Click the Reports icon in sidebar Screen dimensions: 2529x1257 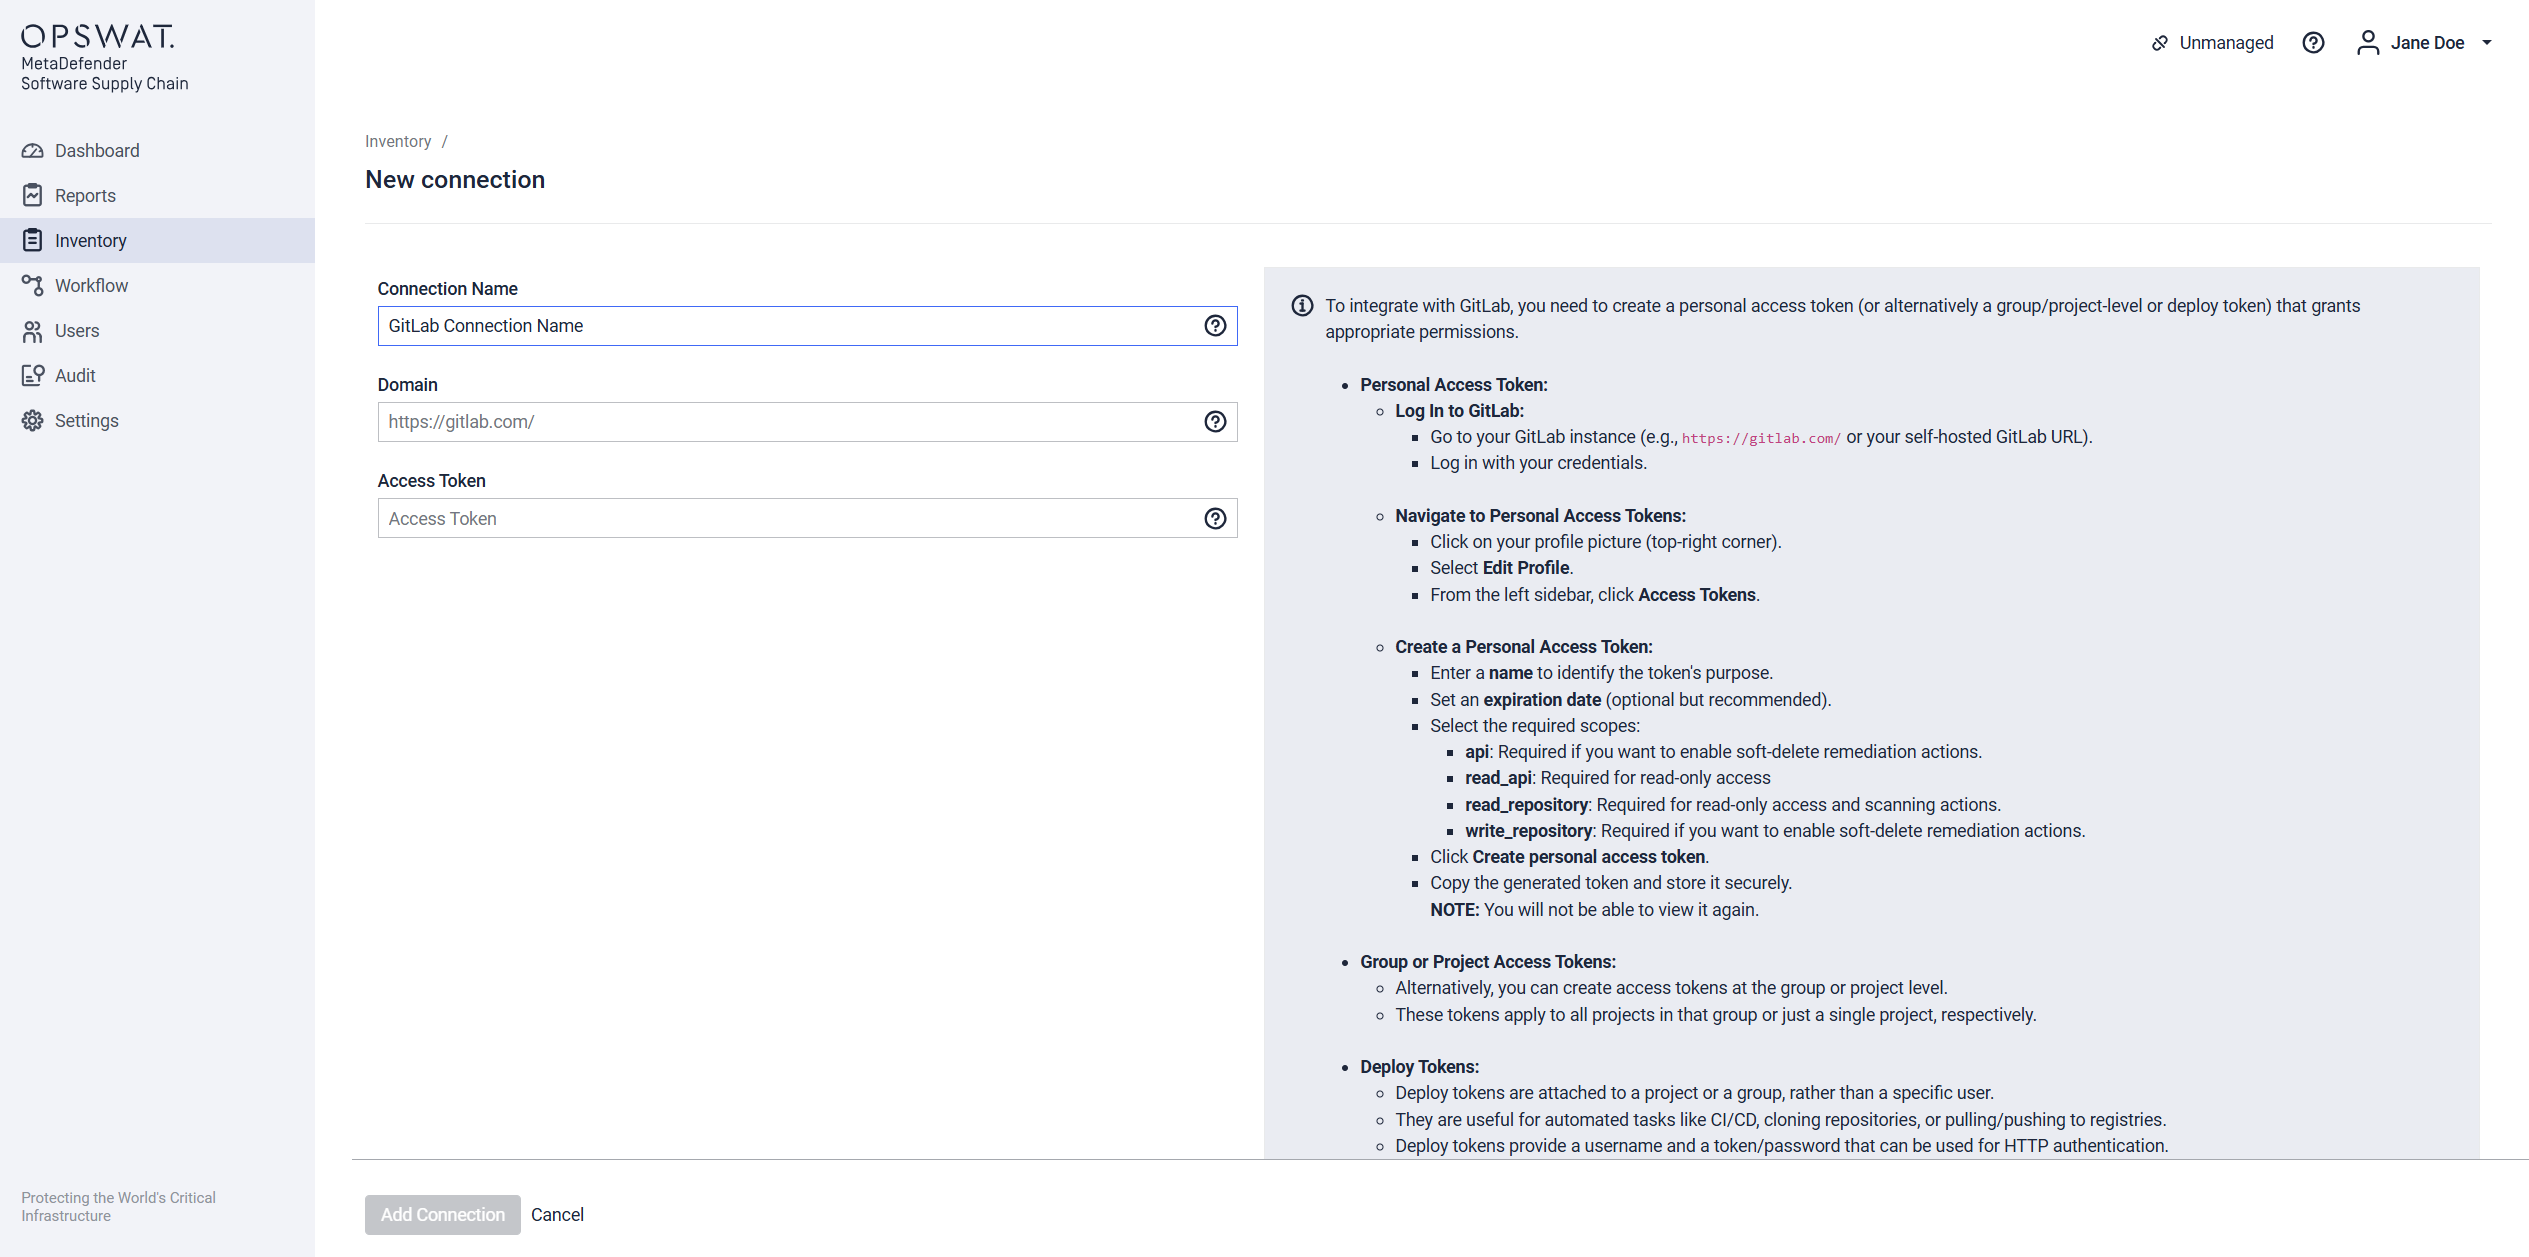[33, 196]
